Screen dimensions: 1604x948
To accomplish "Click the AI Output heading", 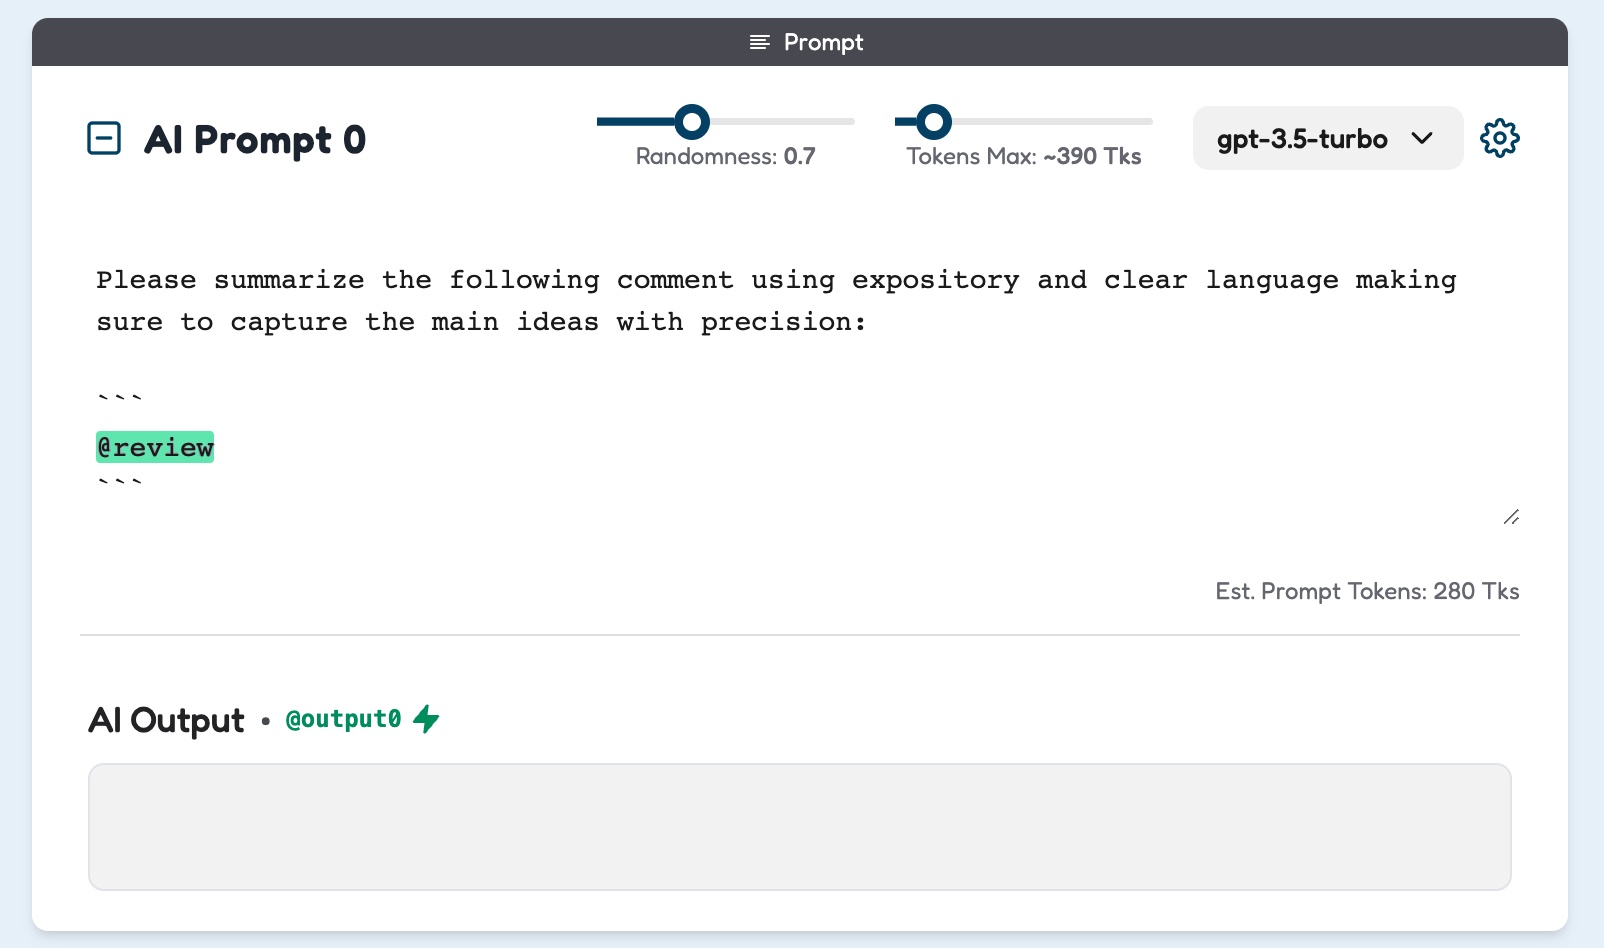I will click(166, 720).
